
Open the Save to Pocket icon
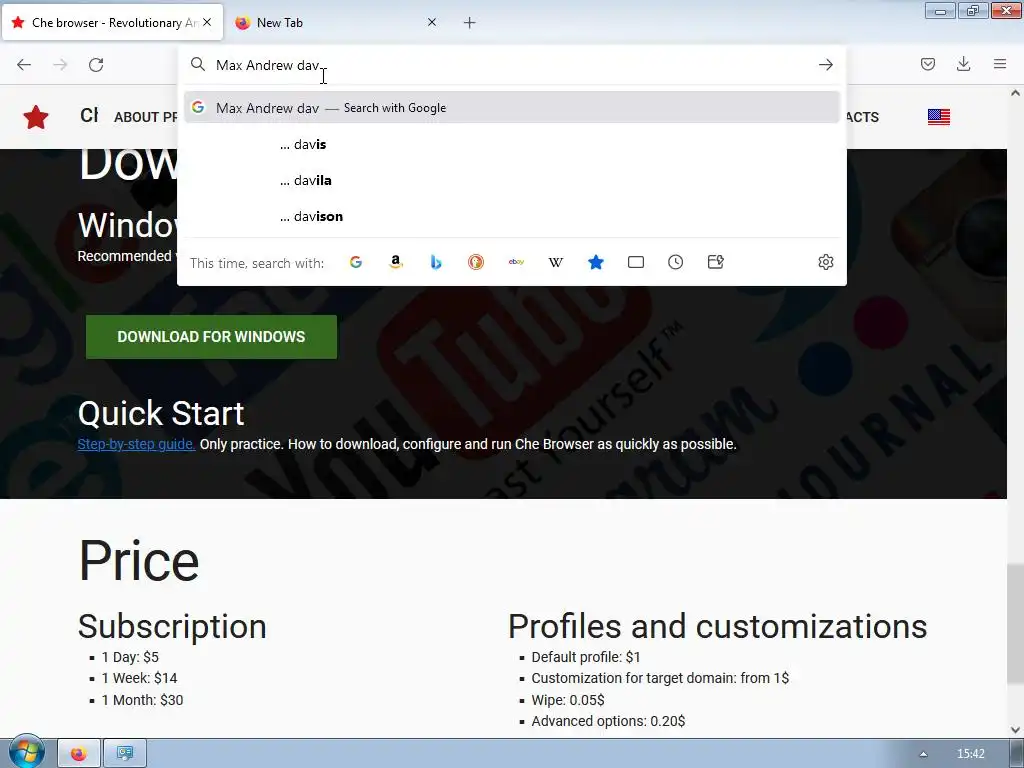point(927,64)
